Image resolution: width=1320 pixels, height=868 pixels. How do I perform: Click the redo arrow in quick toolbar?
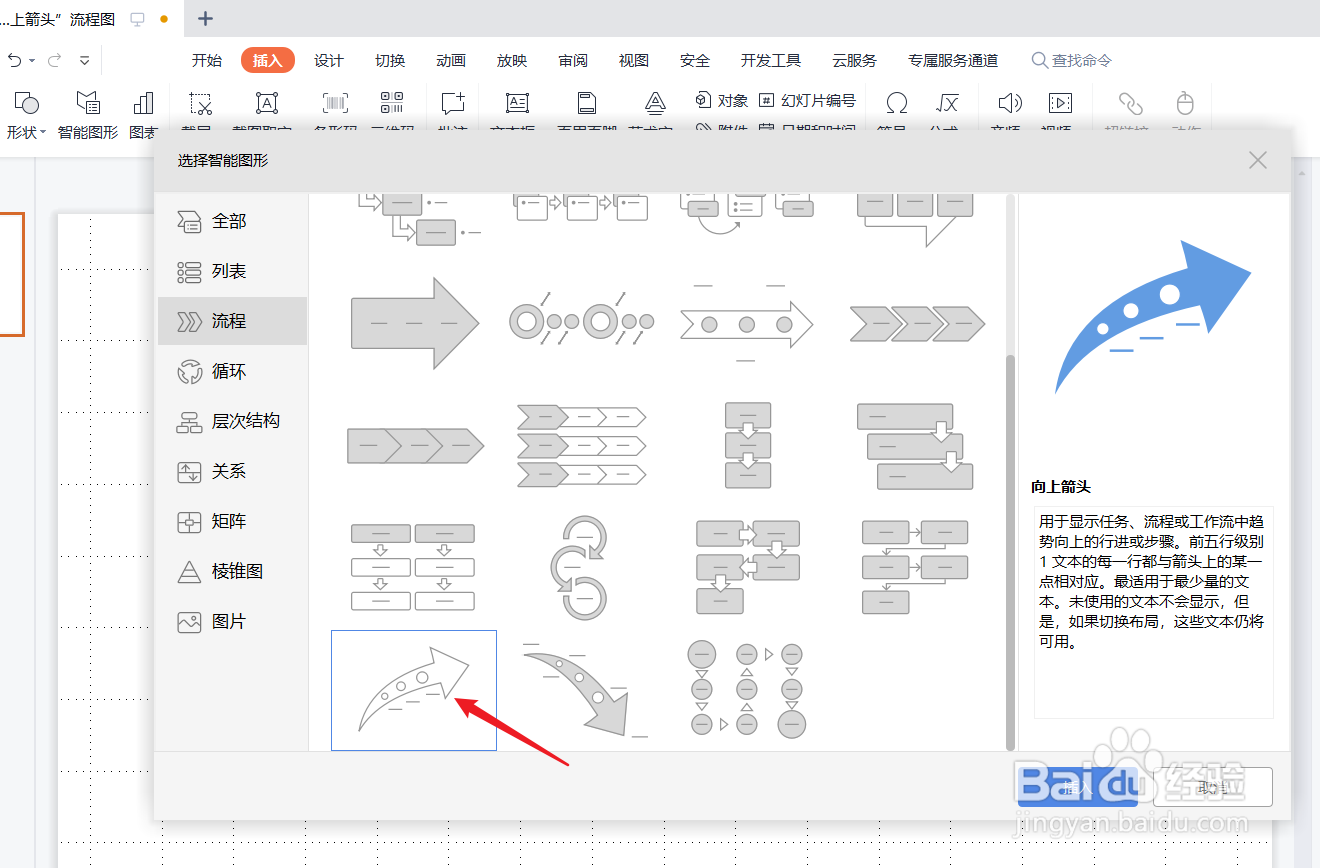55,60
